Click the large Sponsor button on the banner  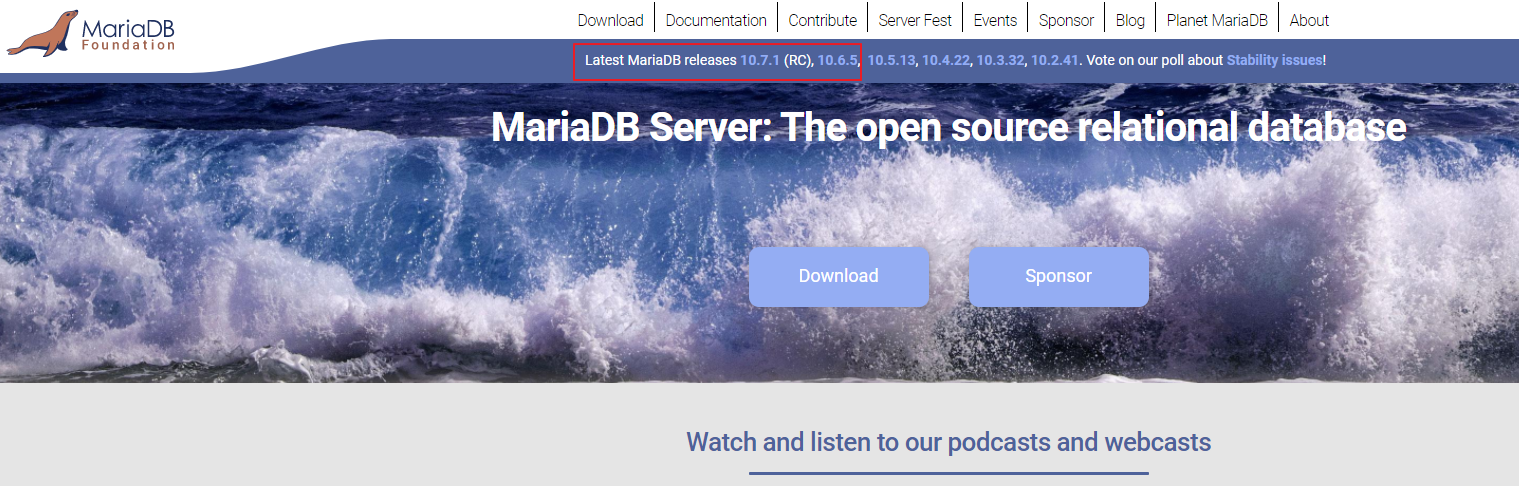(x=1058, y=277)
